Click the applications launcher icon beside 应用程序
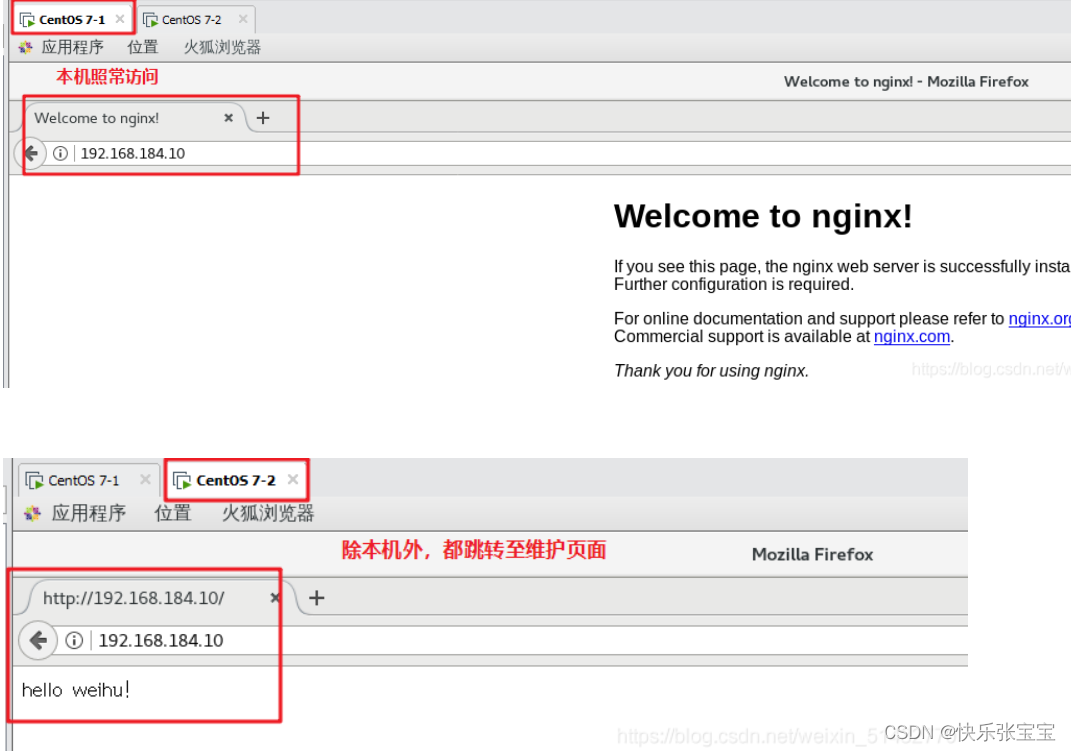Viewport: 1071px width, 751px height. pos(25,46)
